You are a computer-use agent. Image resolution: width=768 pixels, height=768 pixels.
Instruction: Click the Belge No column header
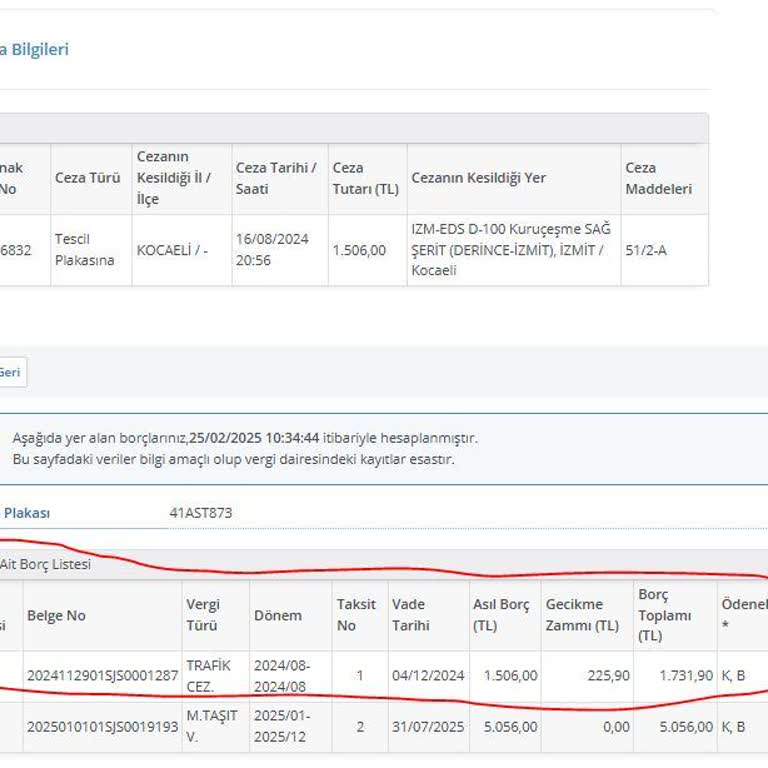(x=56, y=615)
